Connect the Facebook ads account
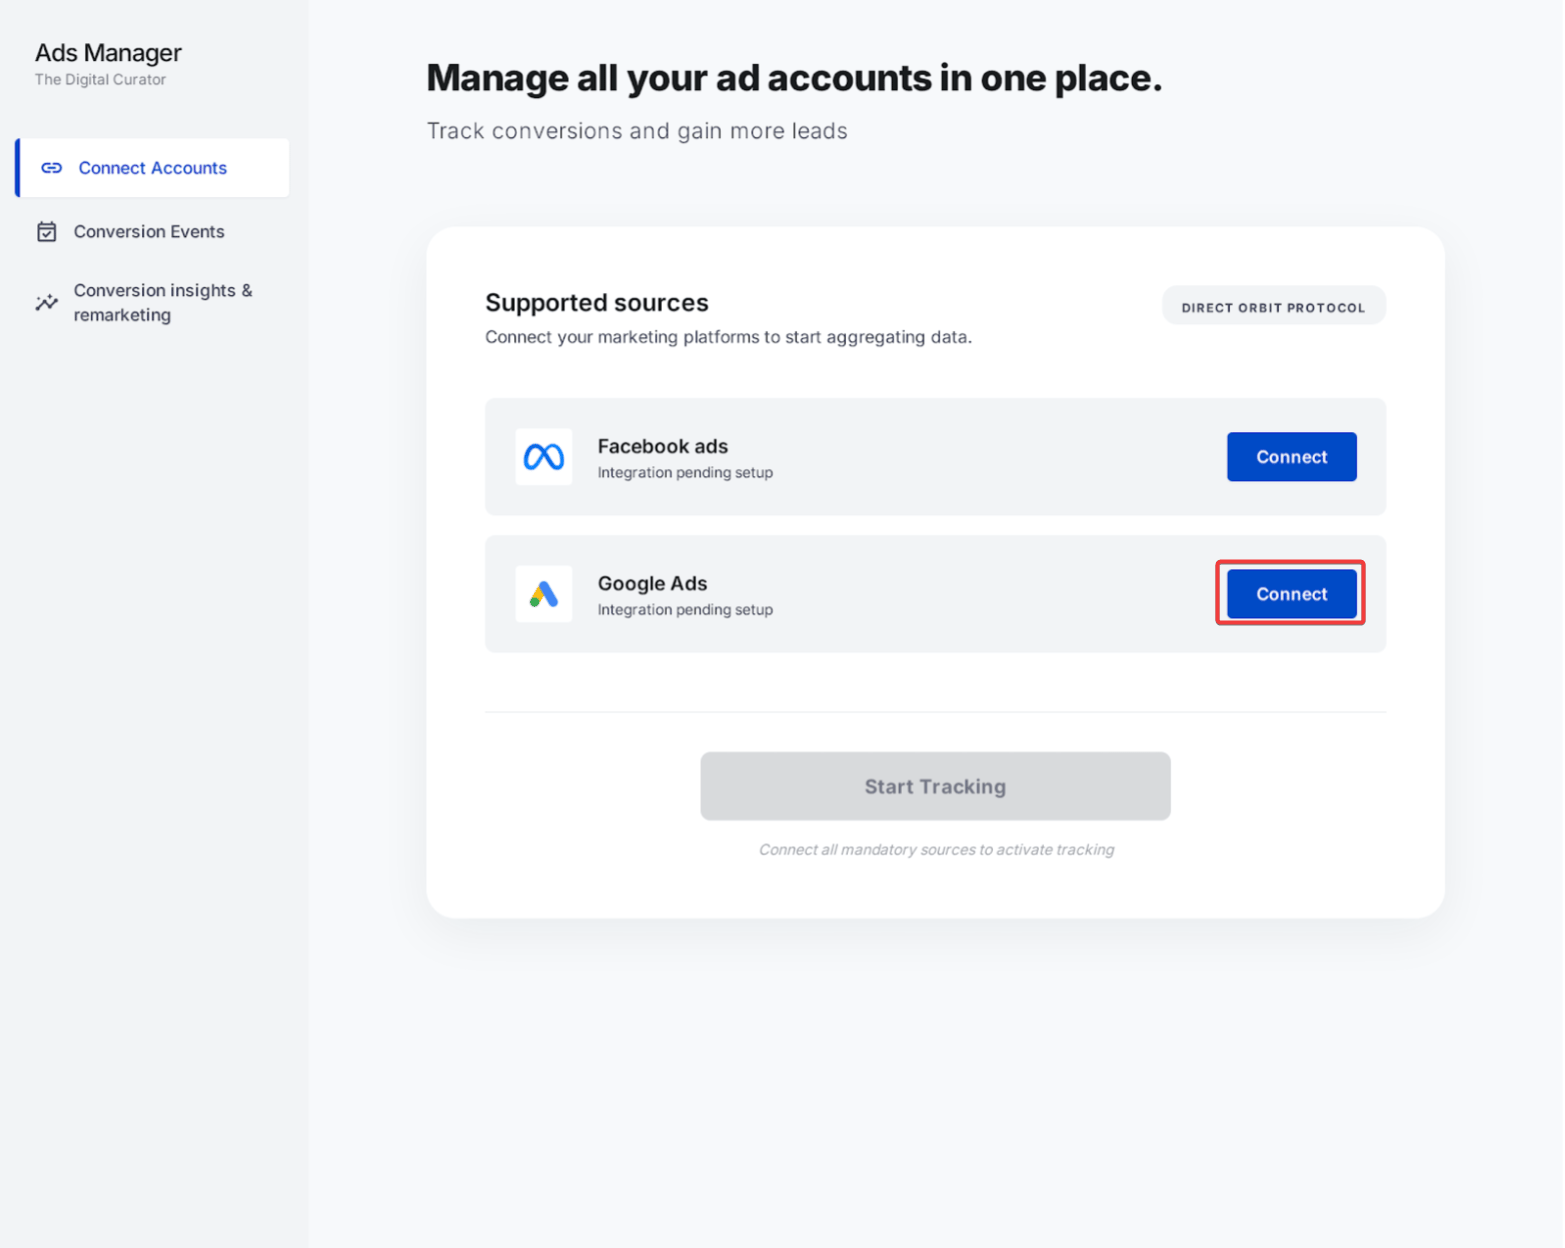This screenshot has height=1248, width=1565. [x=1291, y=457]
